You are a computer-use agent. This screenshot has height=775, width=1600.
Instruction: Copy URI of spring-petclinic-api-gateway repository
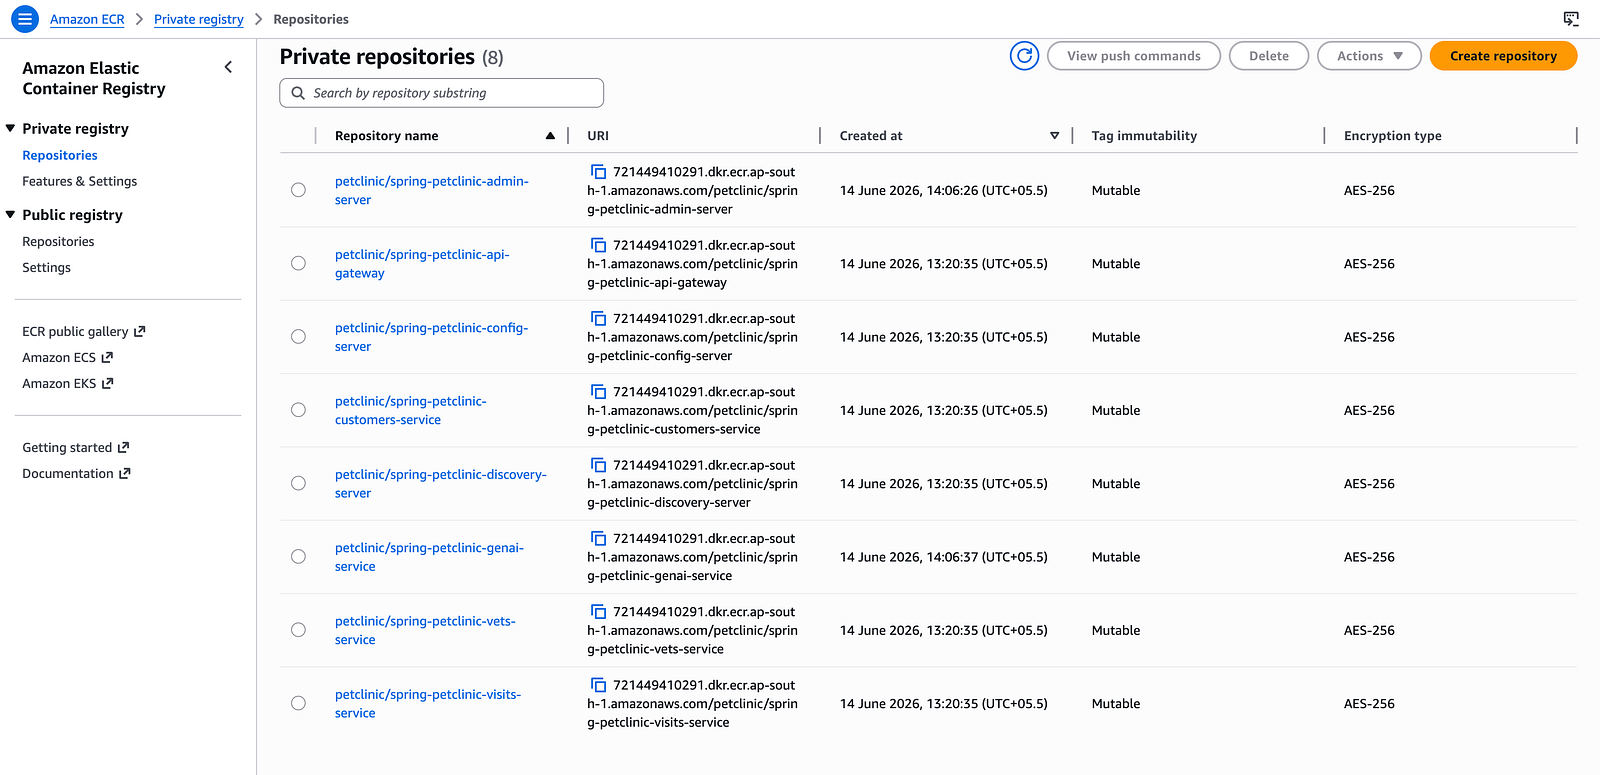tap(599, 245)
